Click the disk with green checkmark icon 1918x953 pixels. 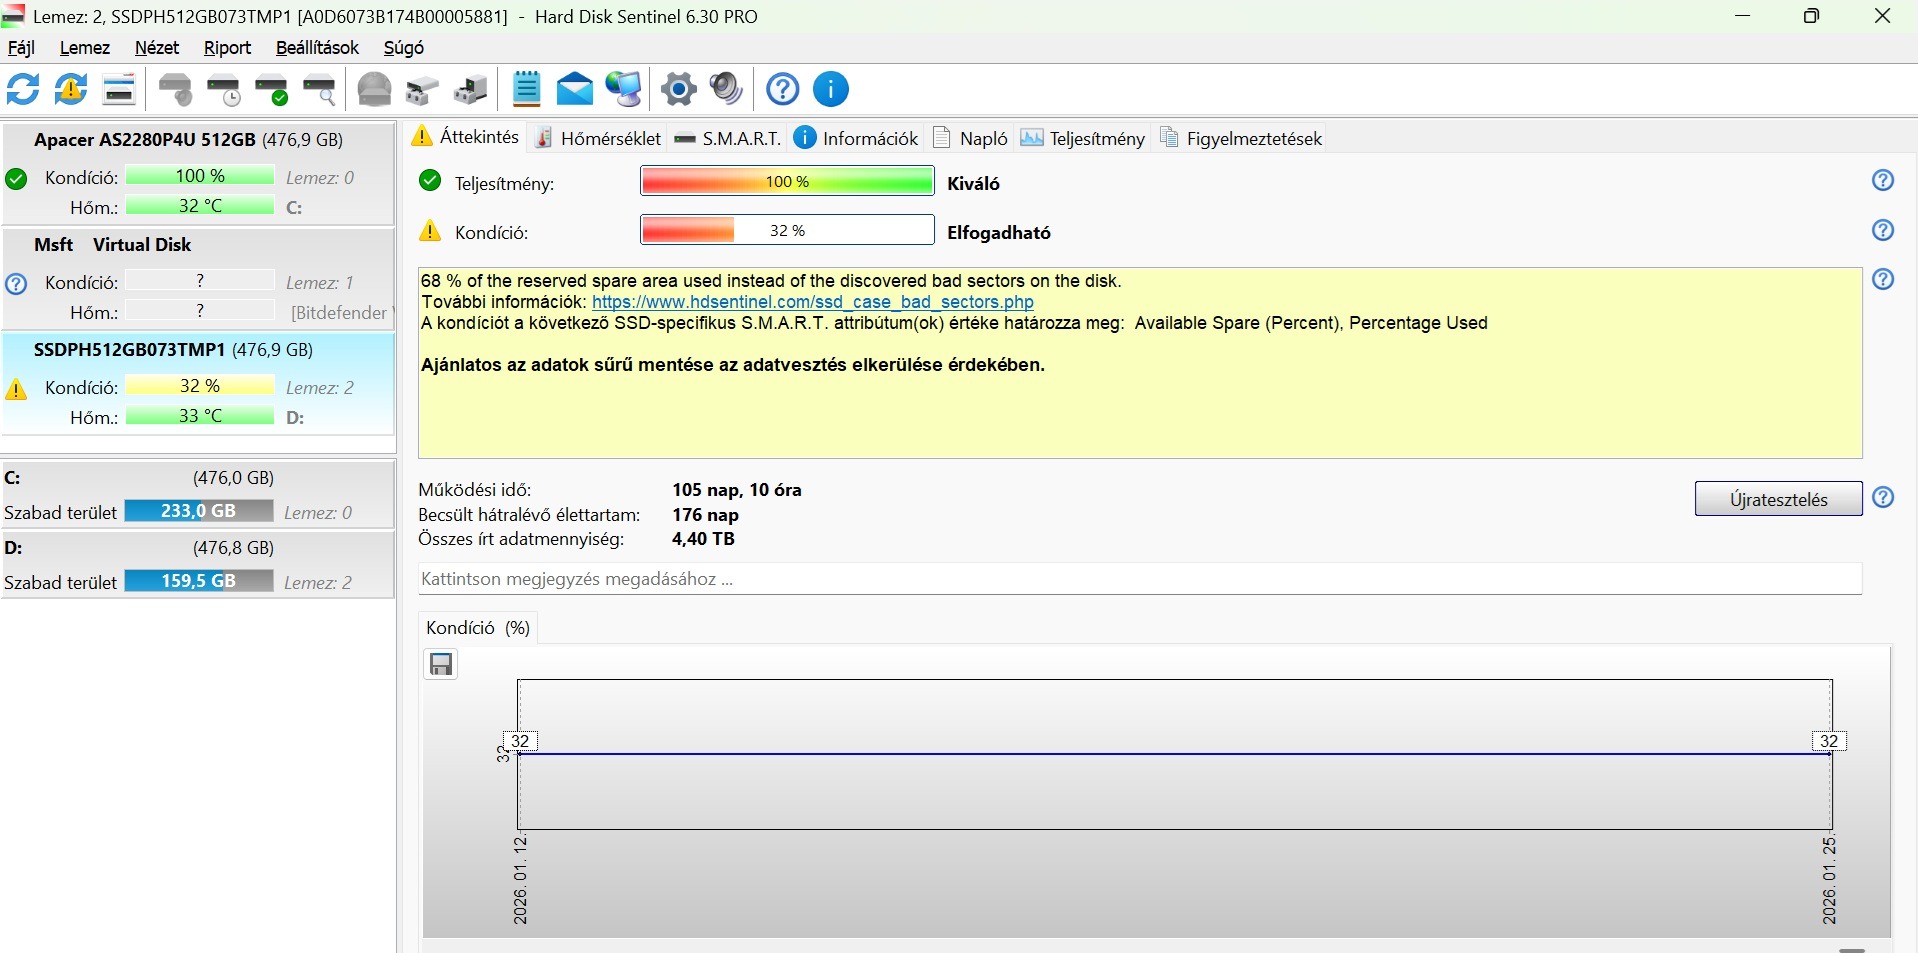tap(272, 89)
